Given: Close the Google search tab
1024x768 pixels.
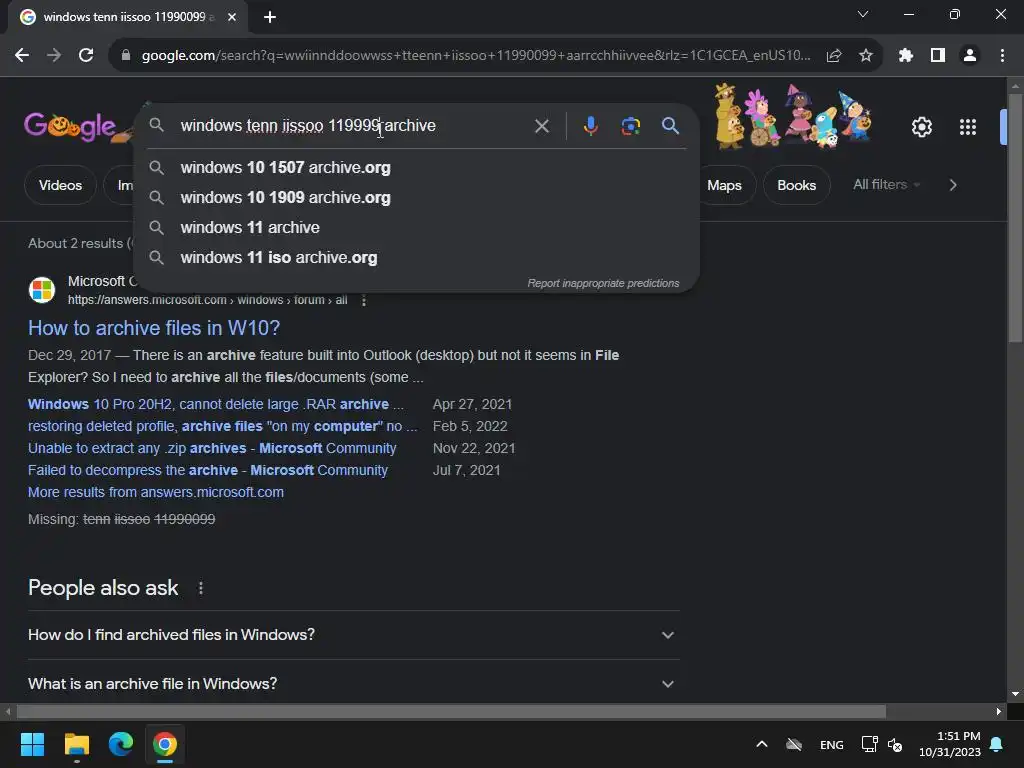Looking at the screenshot, I should (x=232, y=17).
